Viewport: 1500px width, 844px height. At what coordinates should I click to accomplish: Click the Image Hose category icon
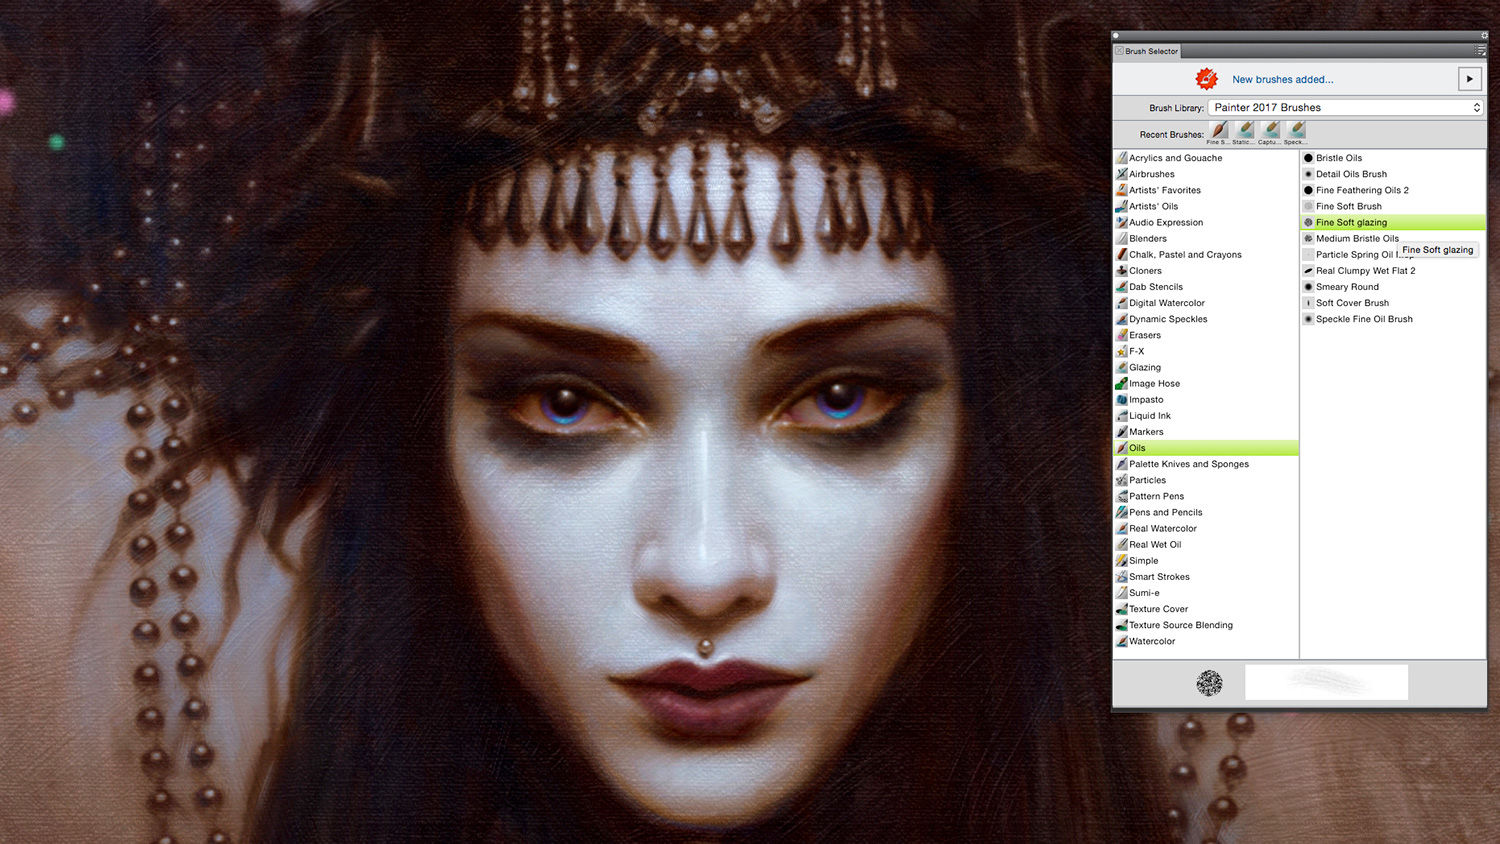1122,383
